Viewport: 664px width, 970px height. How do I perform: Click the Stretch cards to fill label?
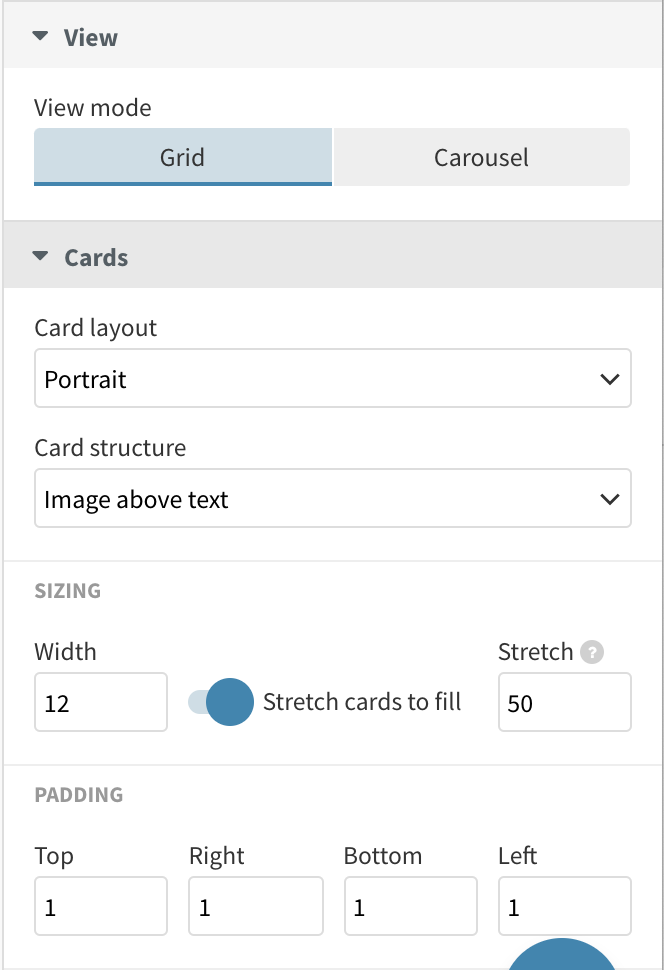point(361,702)
